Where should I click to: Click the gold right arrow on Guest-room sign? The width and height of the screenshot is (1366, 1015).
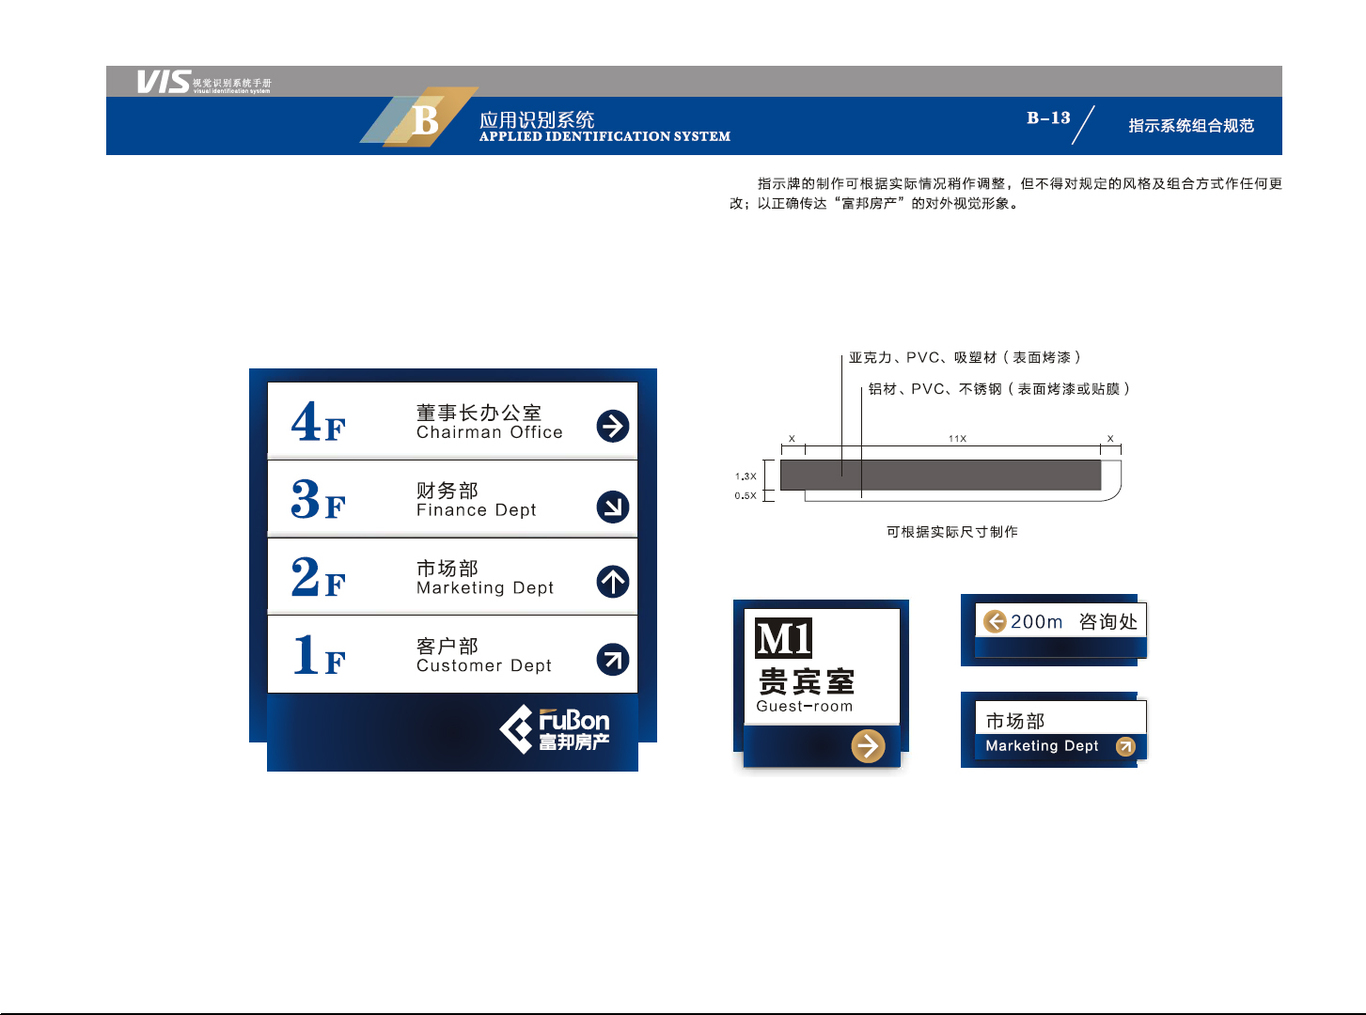click(868, 746)
